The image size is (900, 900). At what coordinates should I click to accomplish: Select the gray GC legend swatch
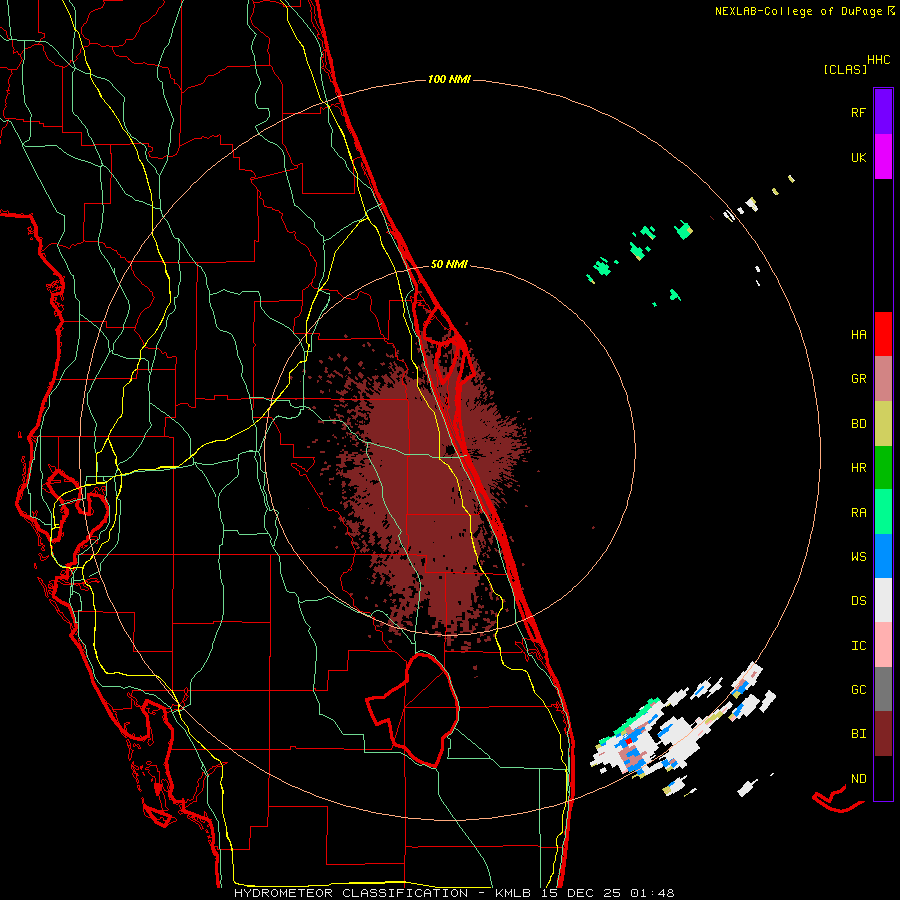coord(883,689)
